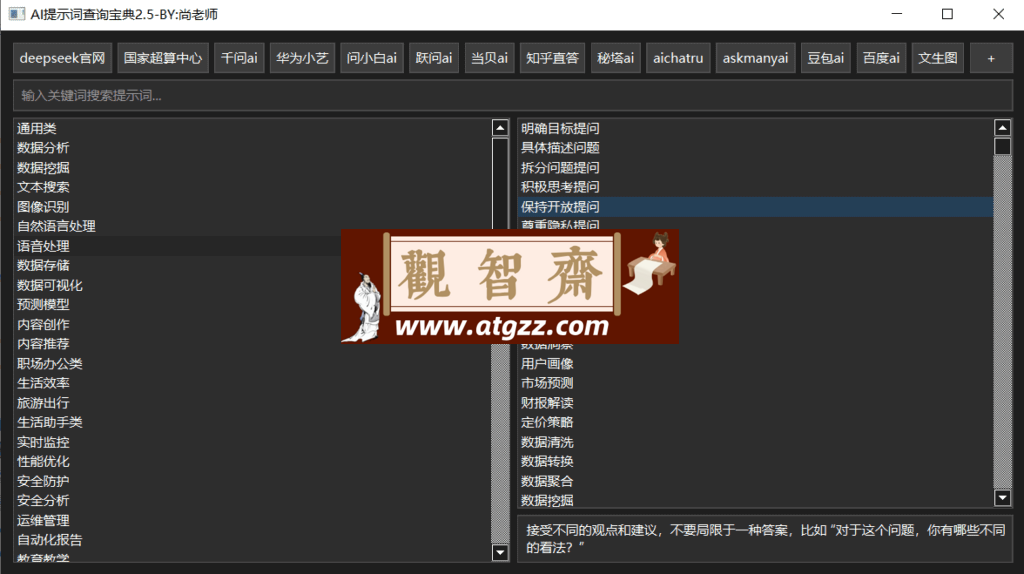Open the 当贝ai button
This screenshot has width=1024, height=574.
tap(490, 58)
